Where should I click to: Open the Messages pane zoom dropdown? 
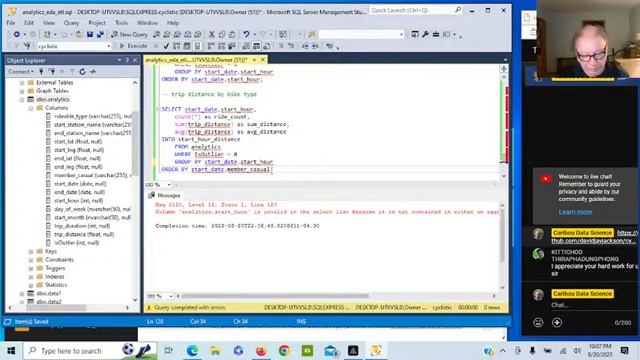tap(171, 296)
